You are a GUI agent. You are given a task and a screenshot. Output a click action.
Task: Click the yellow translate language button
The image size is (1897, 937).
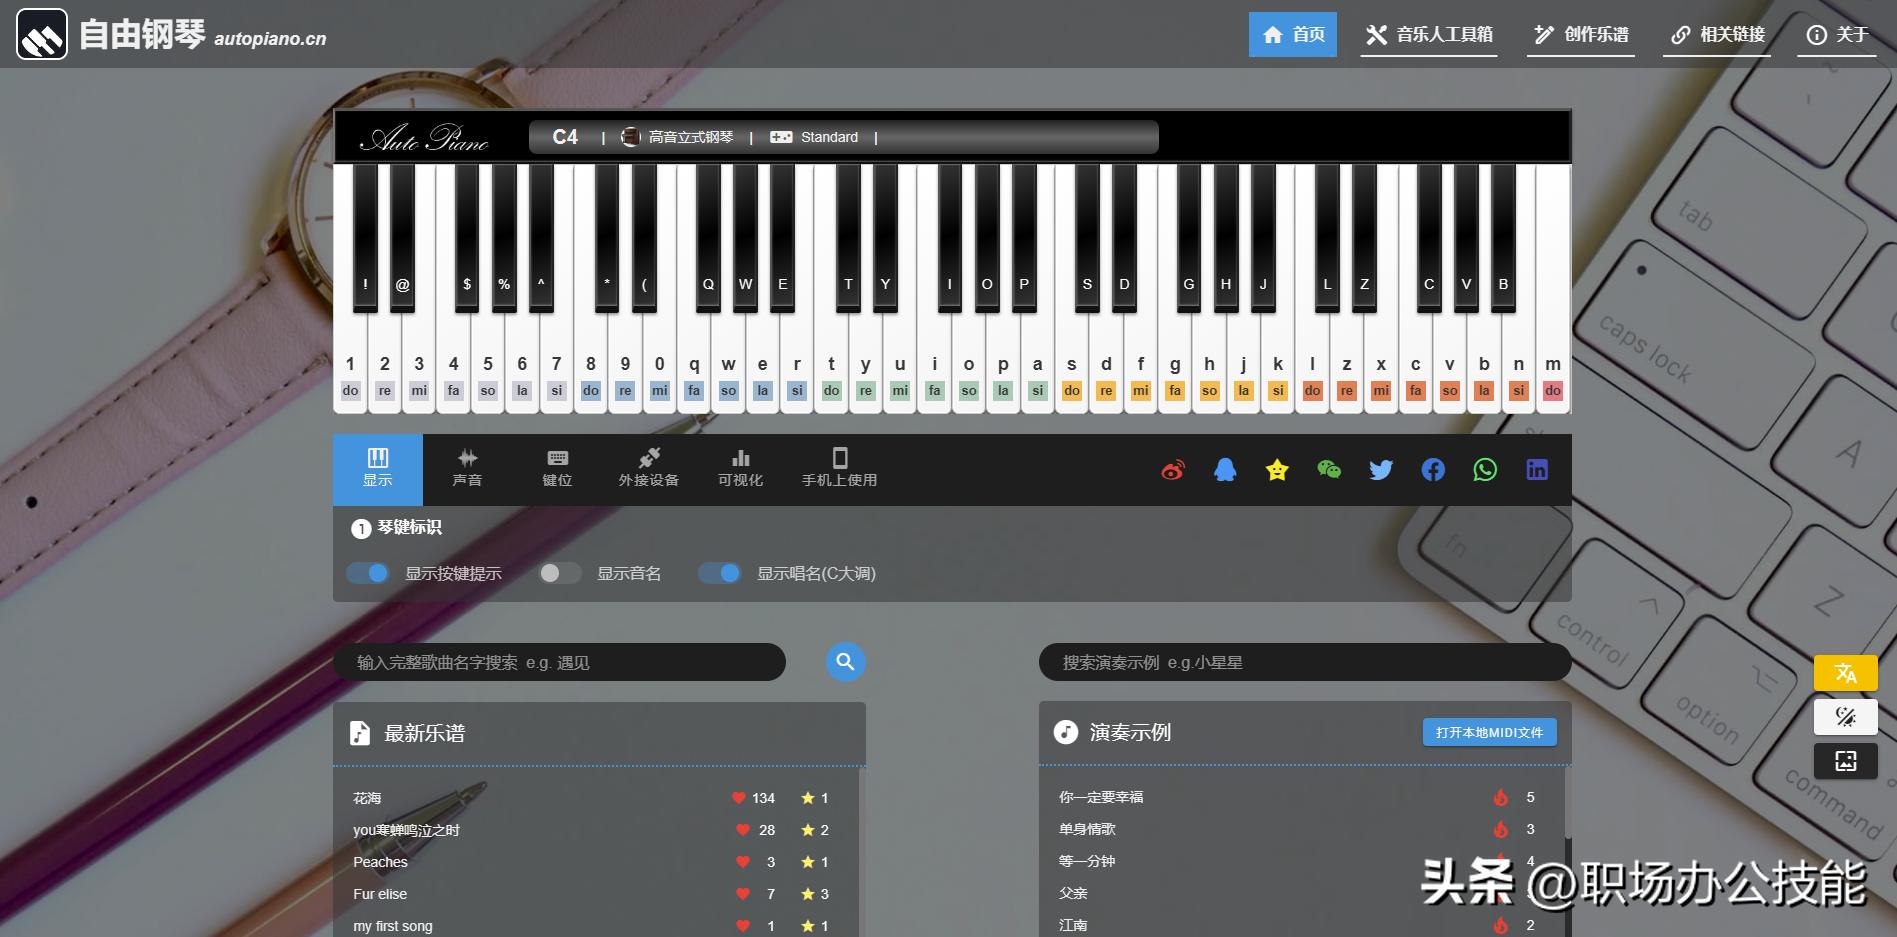click(x=1845, y=673)
